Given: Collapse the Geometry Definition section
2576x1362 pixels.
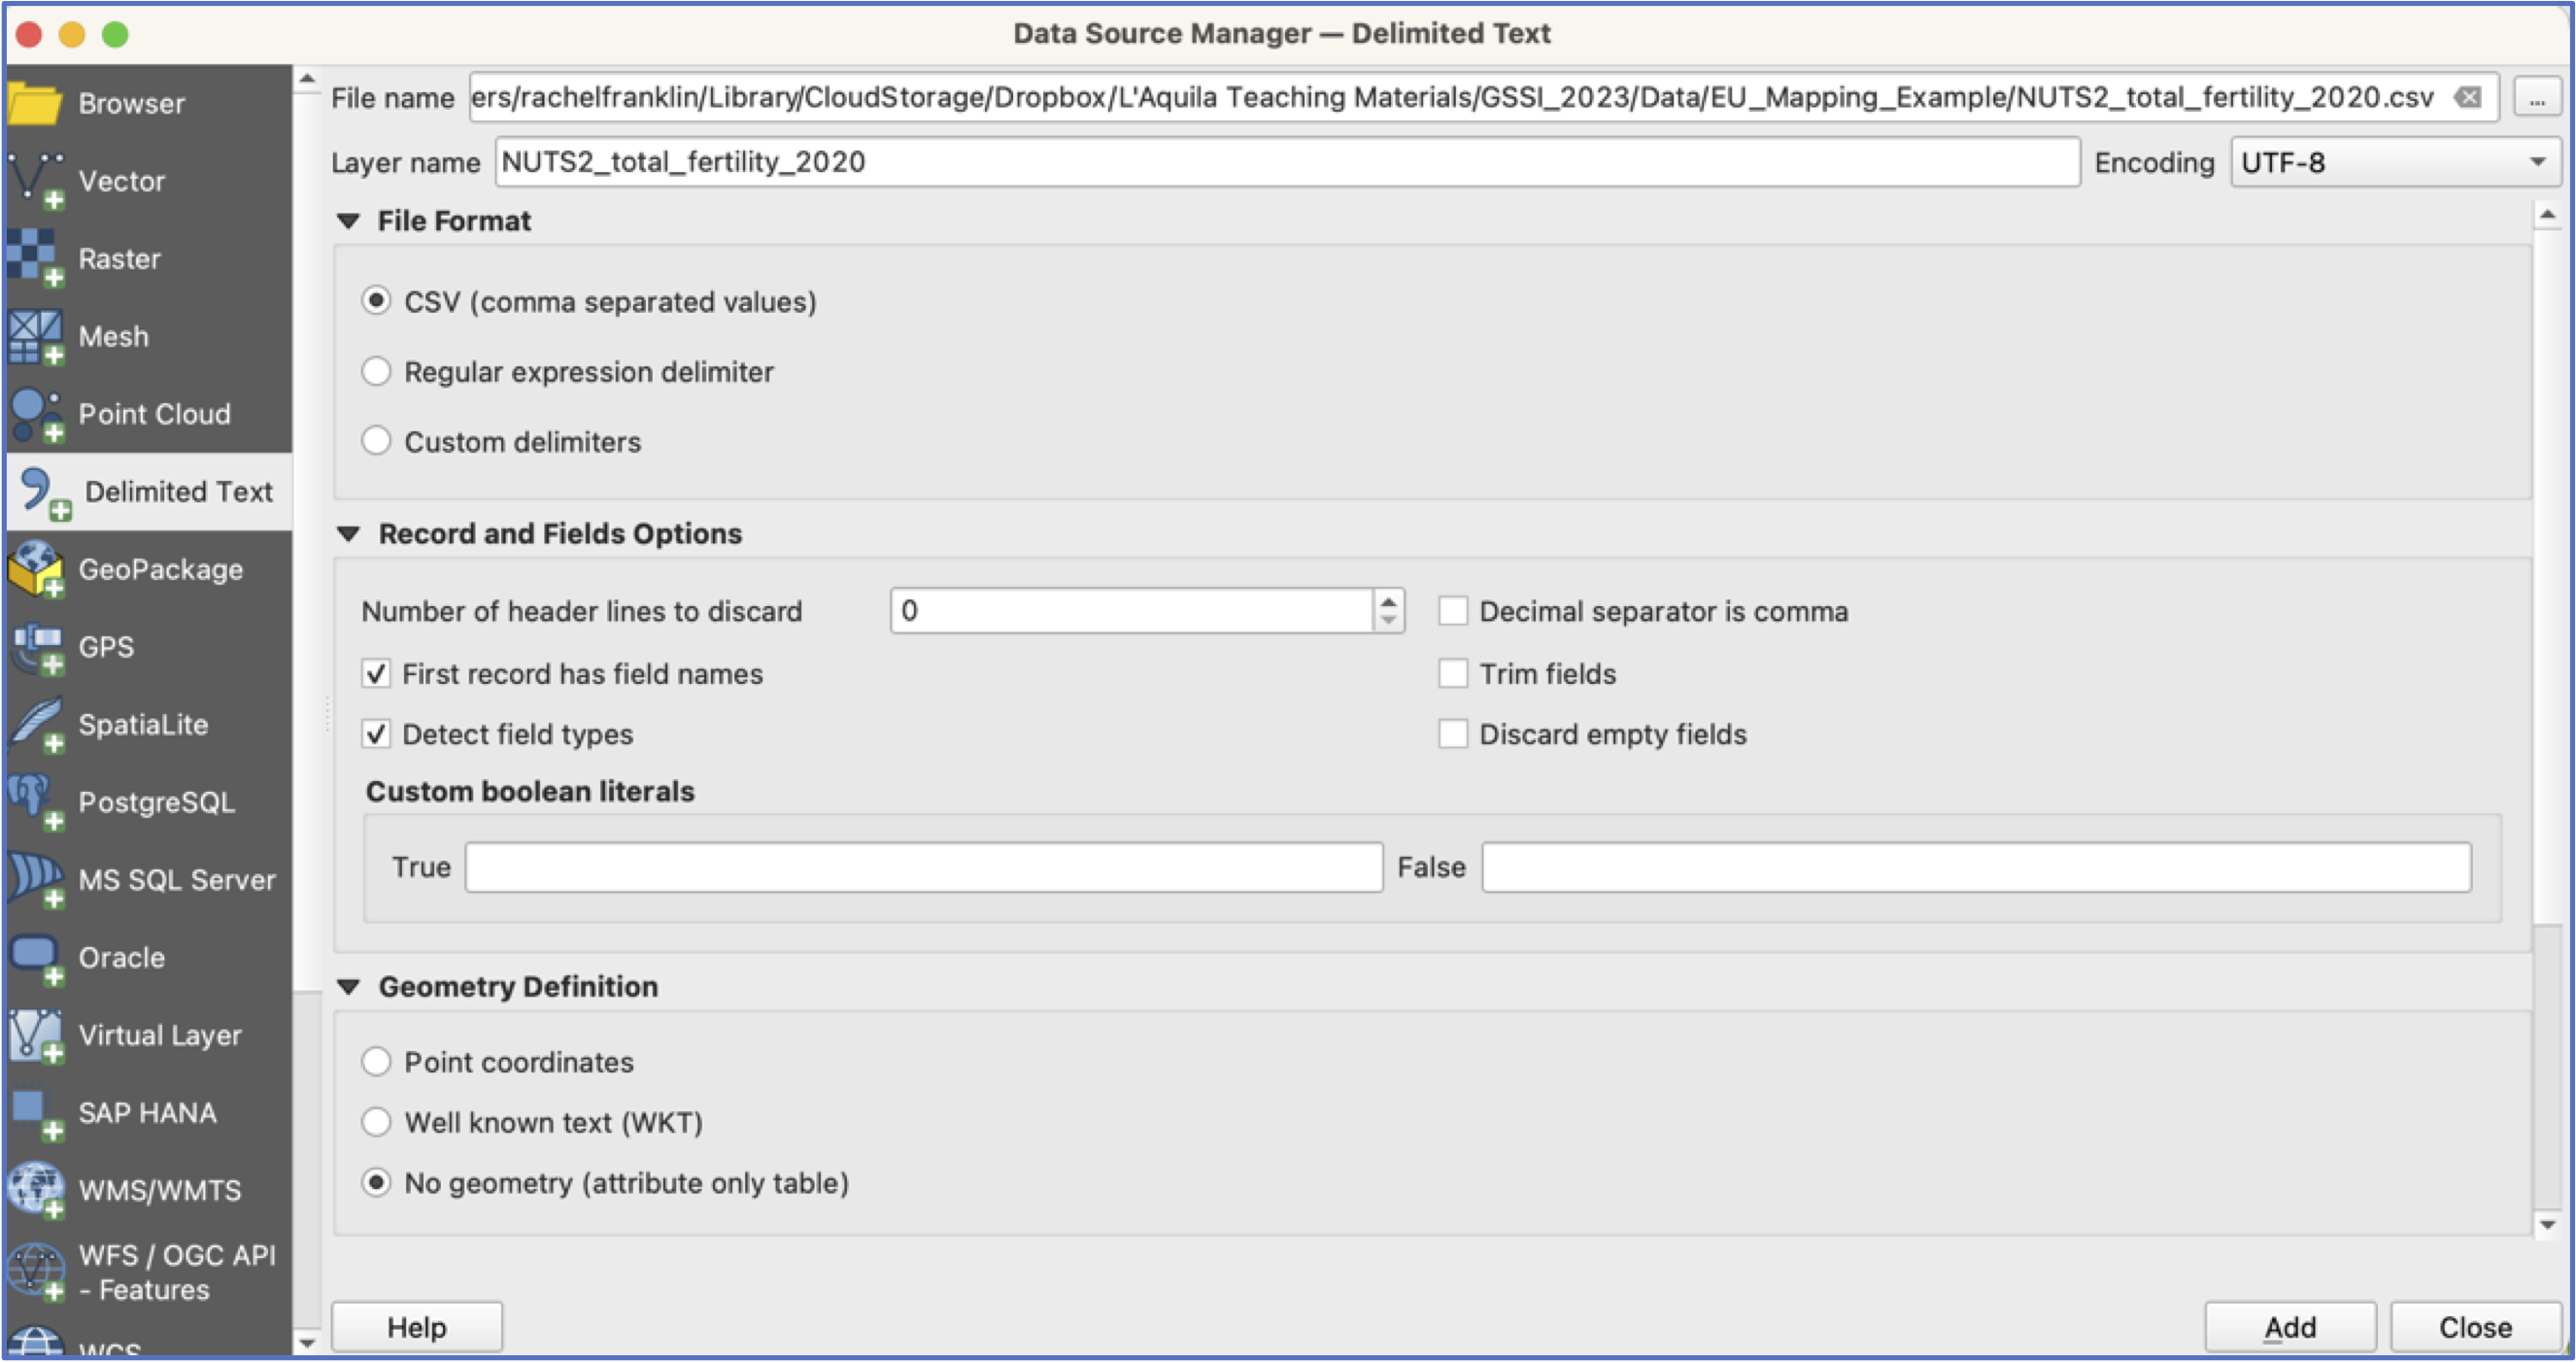Looking at the screenshot, I should pyautogui.click(x=348, y=987).
